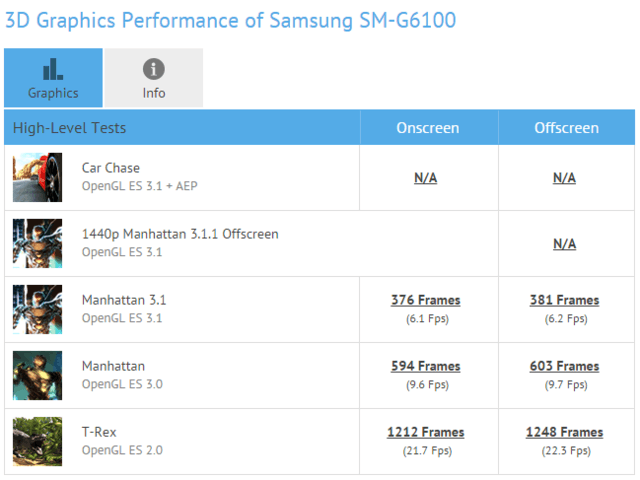Open the 594 Frames Manhattan result
Image resolution: width=640 pixels, height=480 pixels.
(425, 366)
